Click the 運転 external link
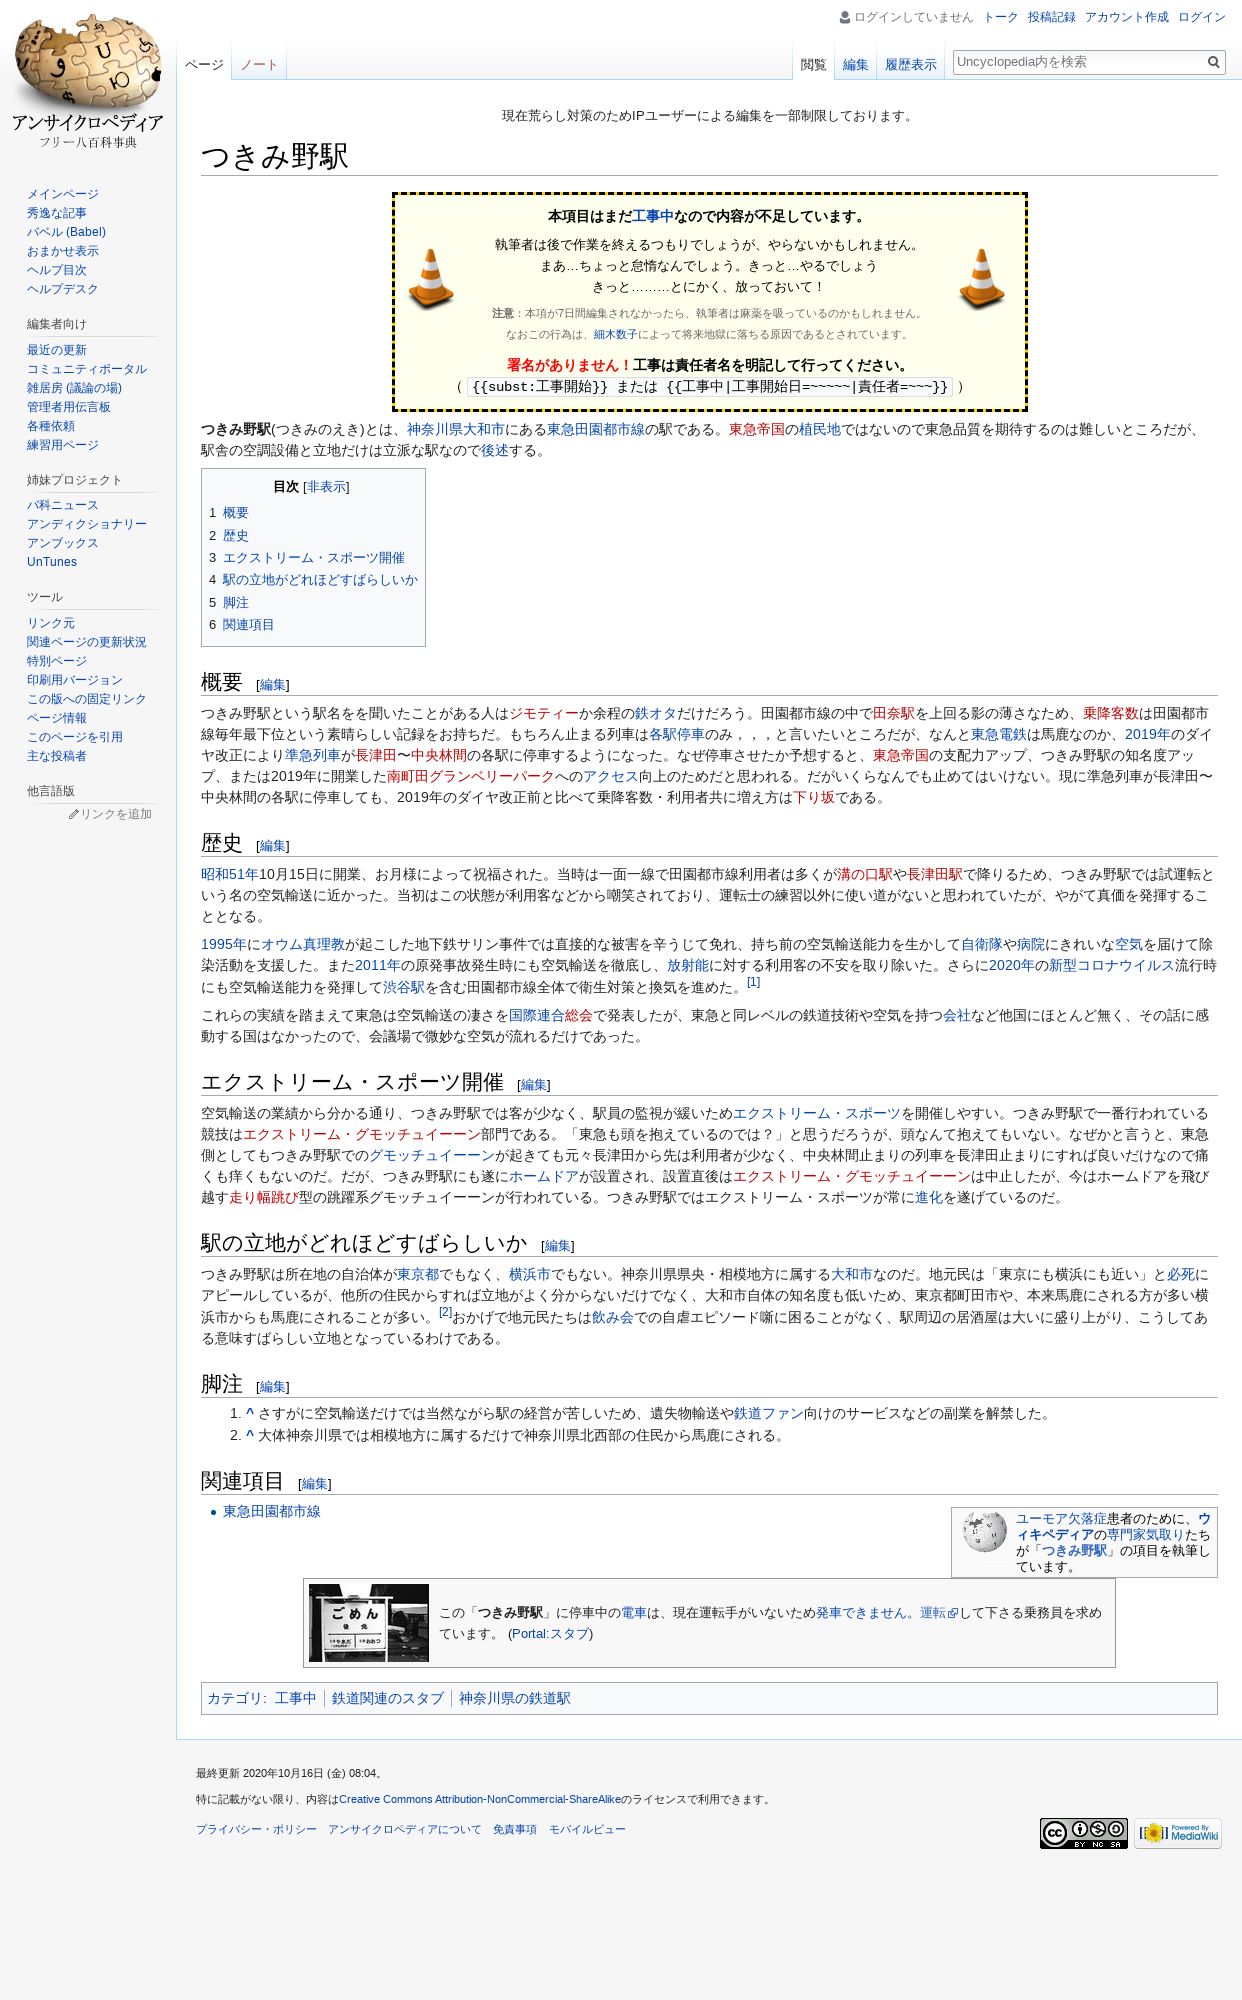This screenshot has height=2000, width=1242. click(x=939, y=1612)
